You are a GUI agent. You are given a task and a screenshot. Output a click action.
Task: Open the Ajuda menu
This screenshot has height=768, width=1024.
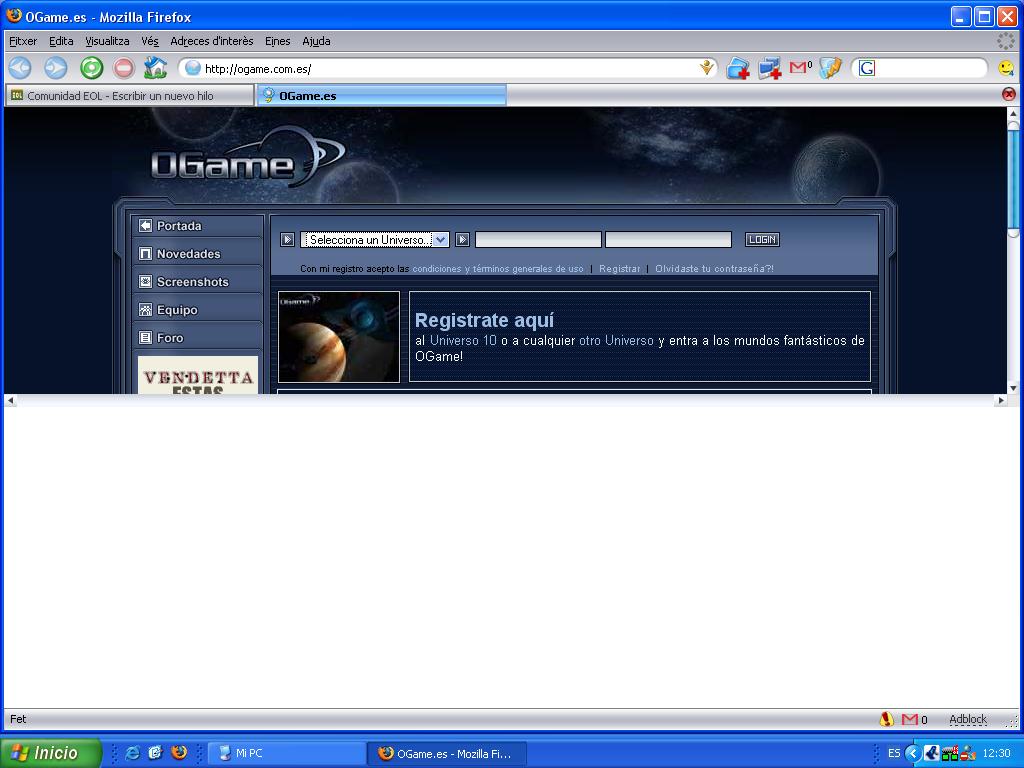[316, 41]
